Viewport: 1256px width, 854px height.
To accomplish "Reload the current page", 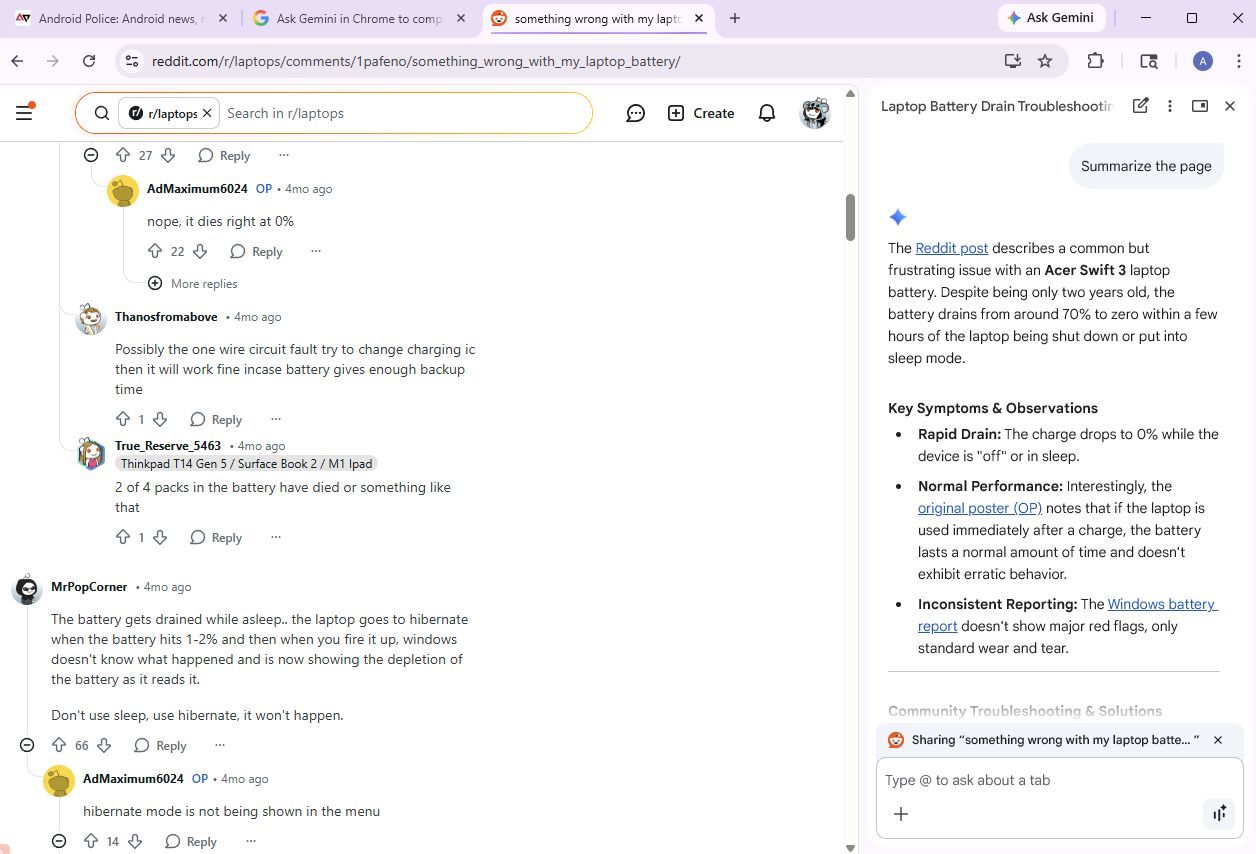I will (89, 61).
